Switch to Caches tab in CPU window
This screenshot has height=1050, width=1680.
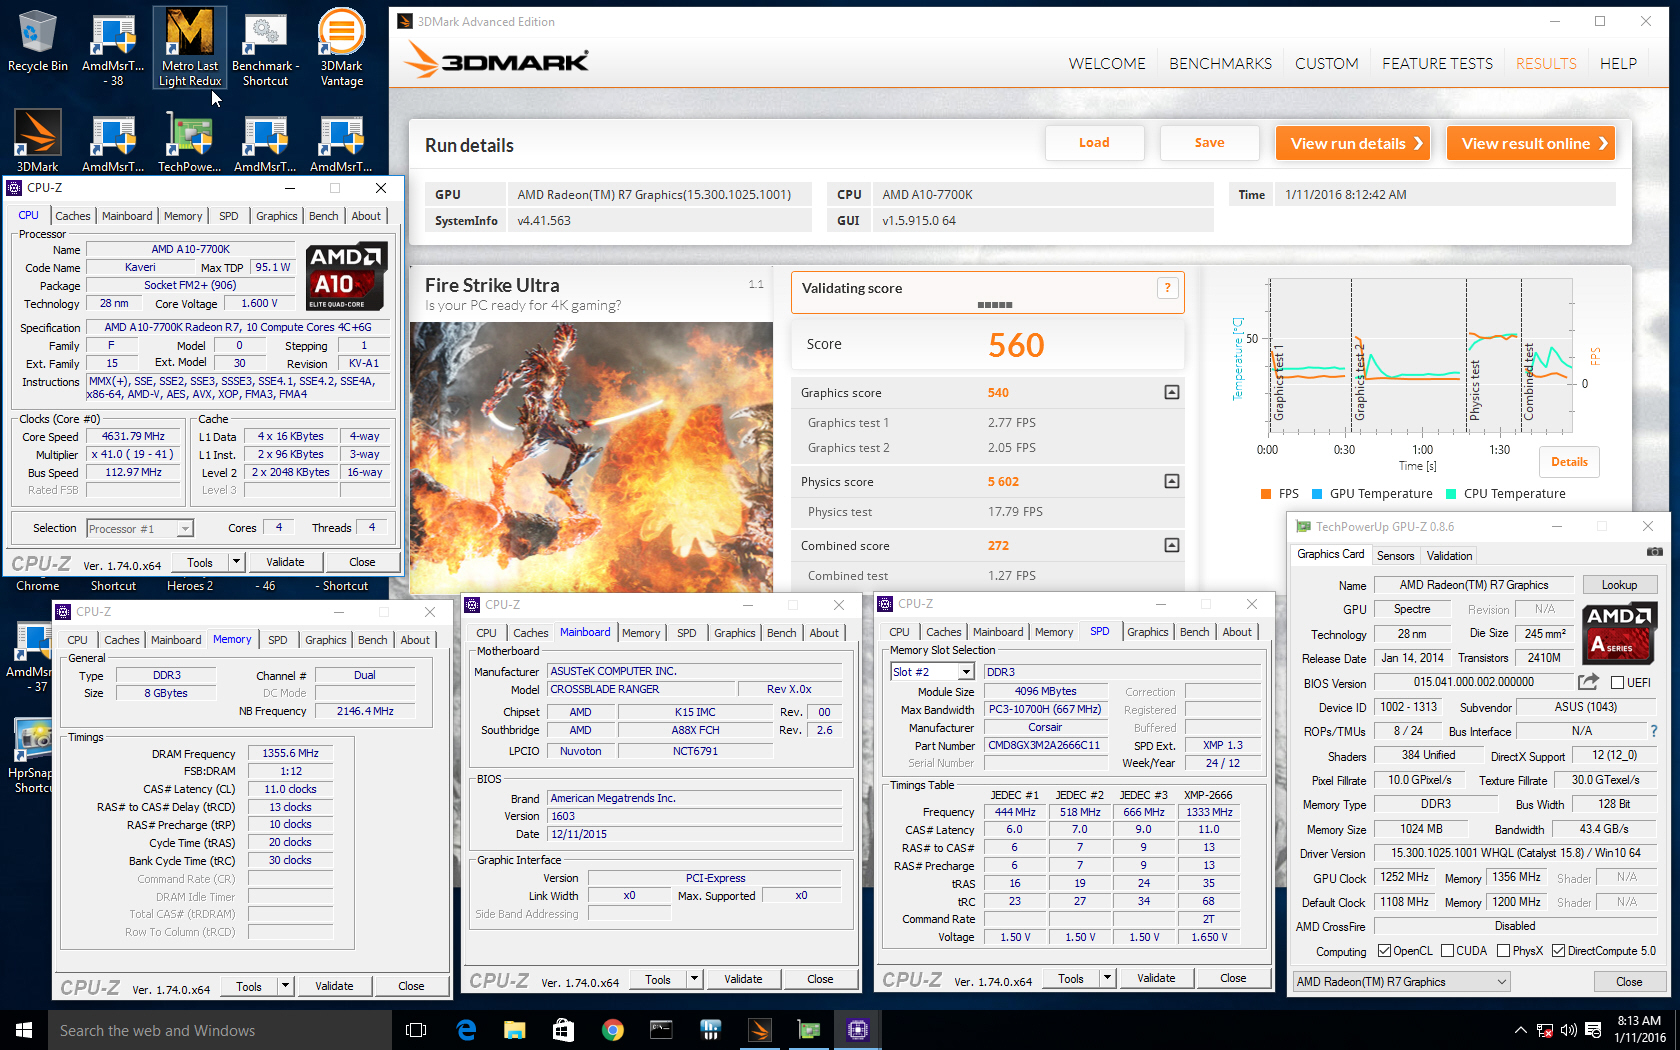click(x=73, y=216)
